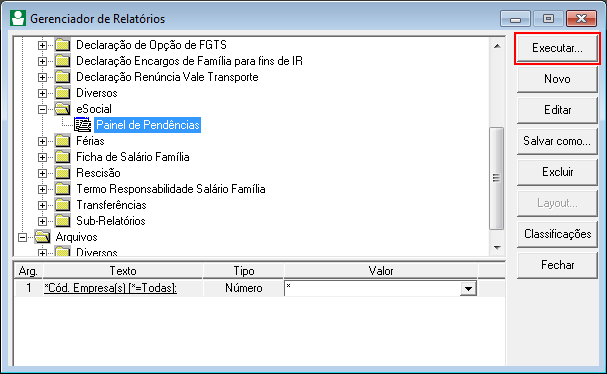Click the Sub-Relatórios folder icon
This screenshot has width=607, height=374.
click(x=62, y=221)
